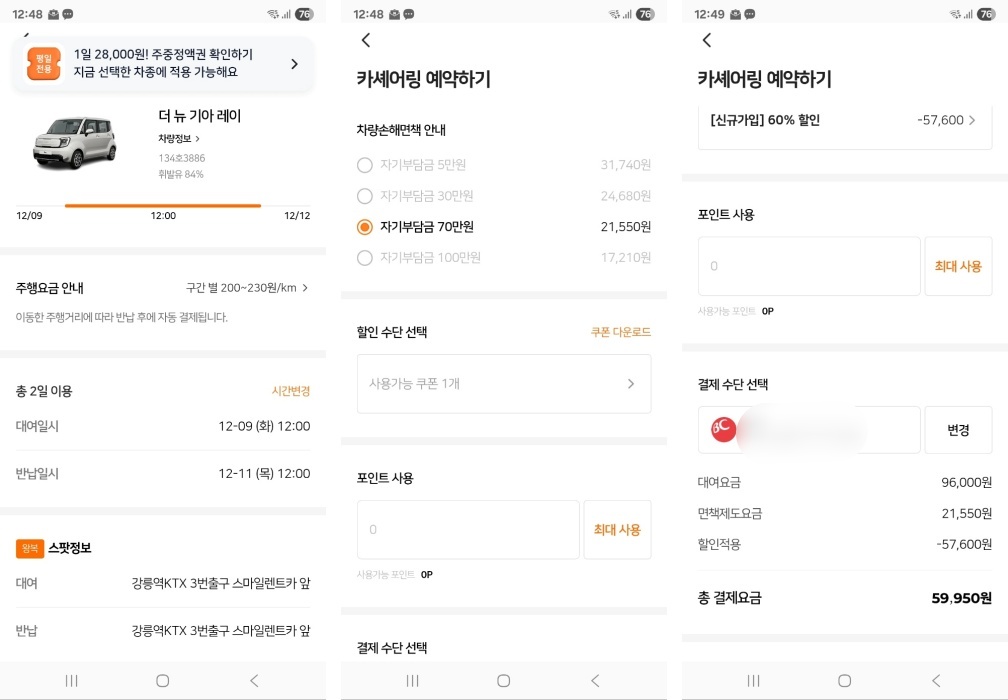Tap 휘발유 84% fuel level text
The height and width of the screenshot is (700, 1008).
[x=181, y=174]
